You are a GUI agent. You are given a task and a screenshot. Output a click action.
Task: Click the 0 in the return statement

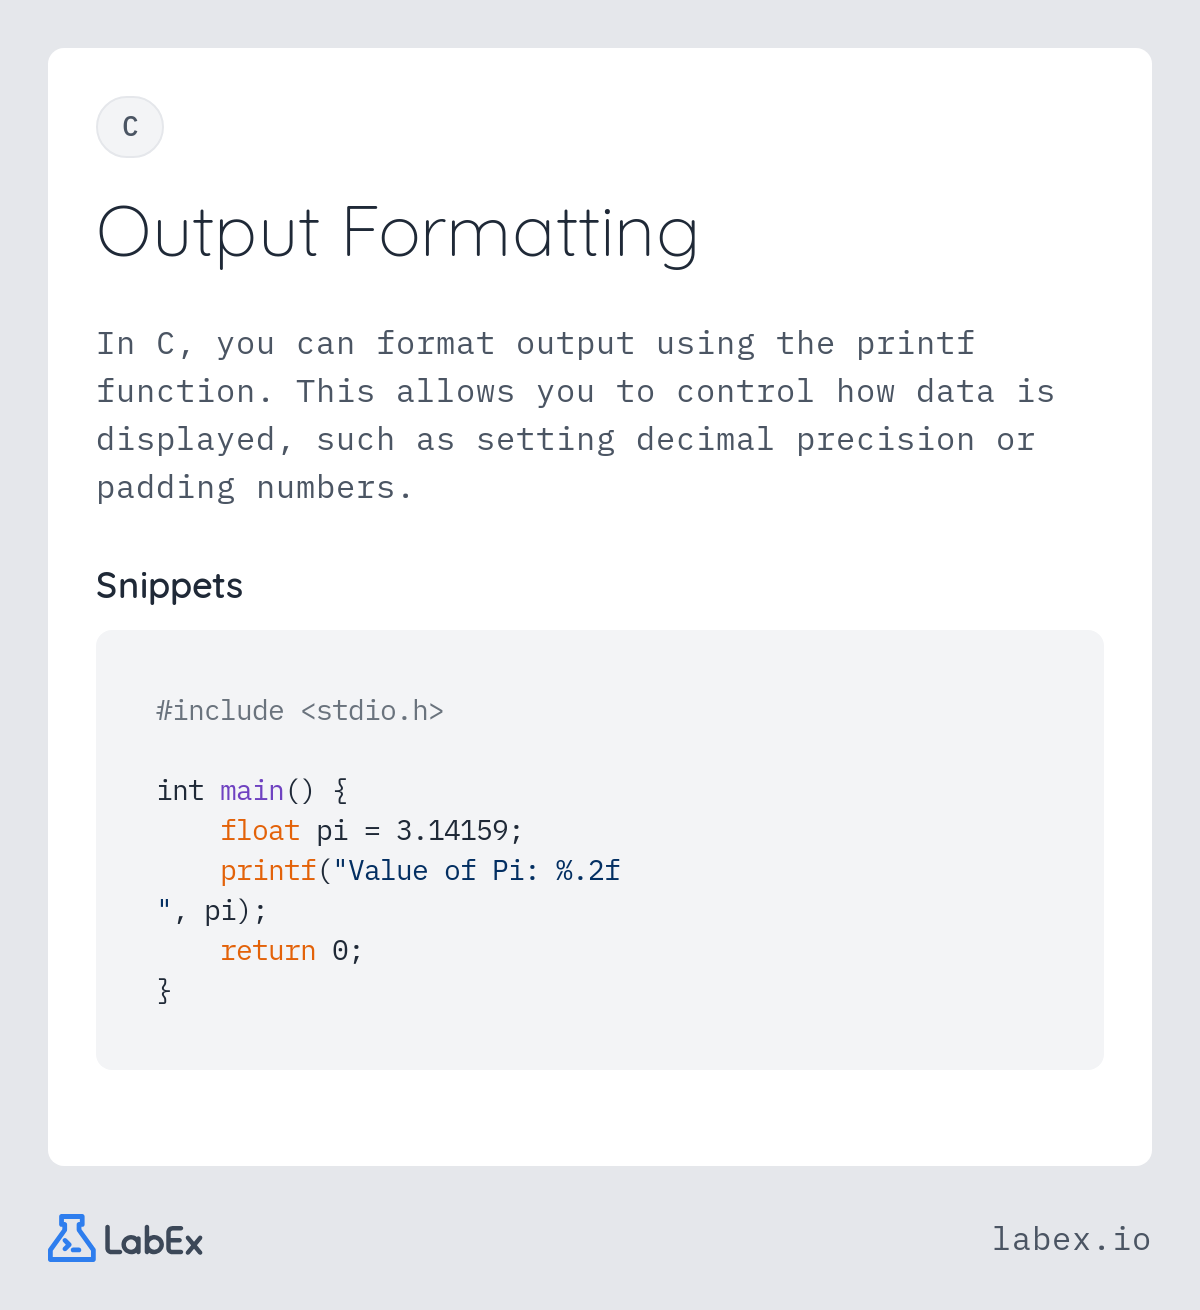tap(340, 951)
